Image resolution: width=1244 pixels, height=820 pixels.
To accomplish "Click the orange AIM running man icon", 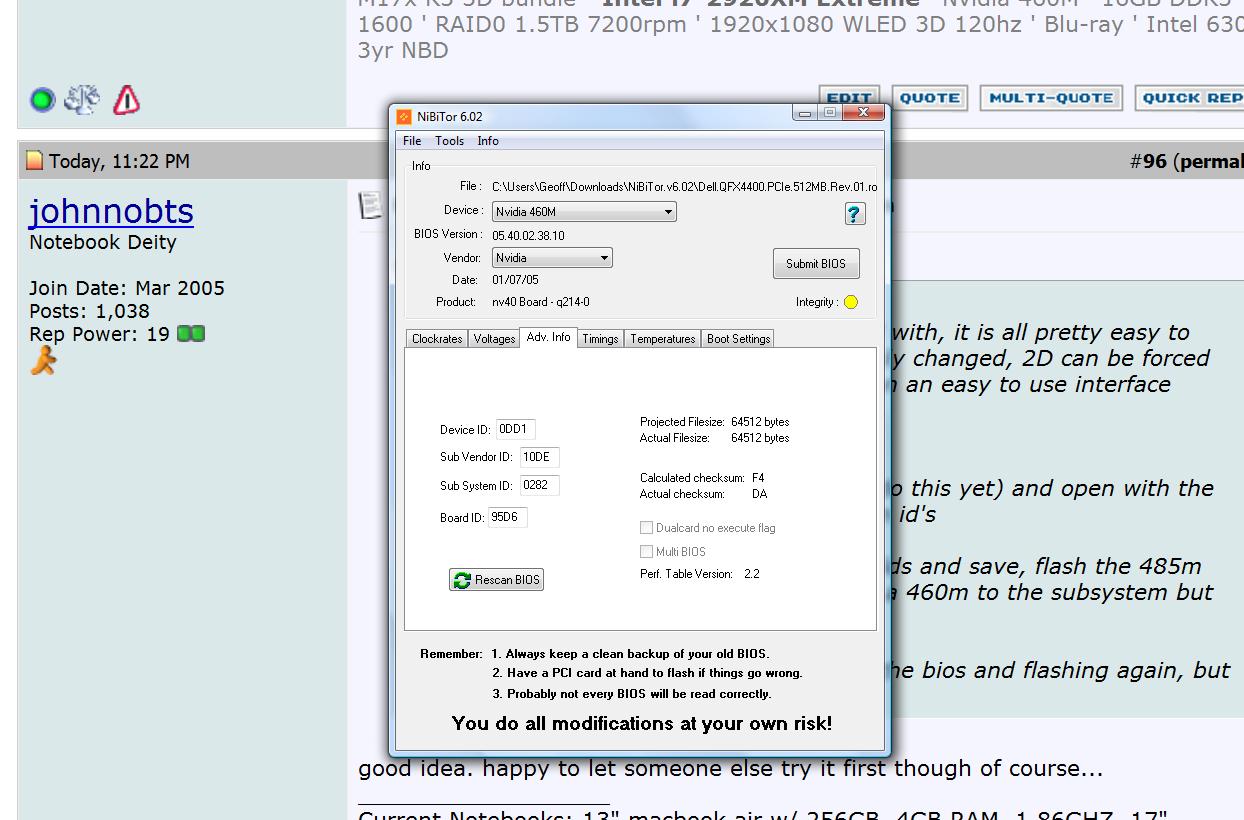I will coord(43,361).
